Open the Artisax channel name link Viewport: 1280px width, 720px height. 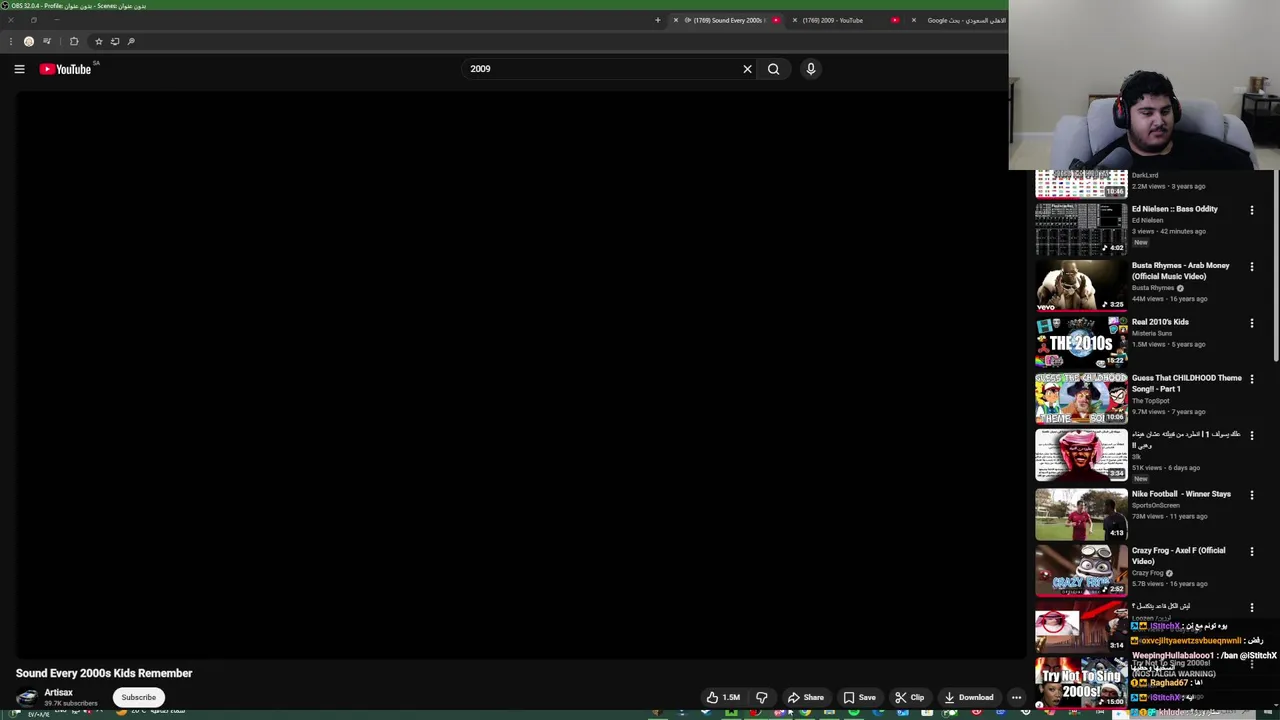[x=58, y=692]
